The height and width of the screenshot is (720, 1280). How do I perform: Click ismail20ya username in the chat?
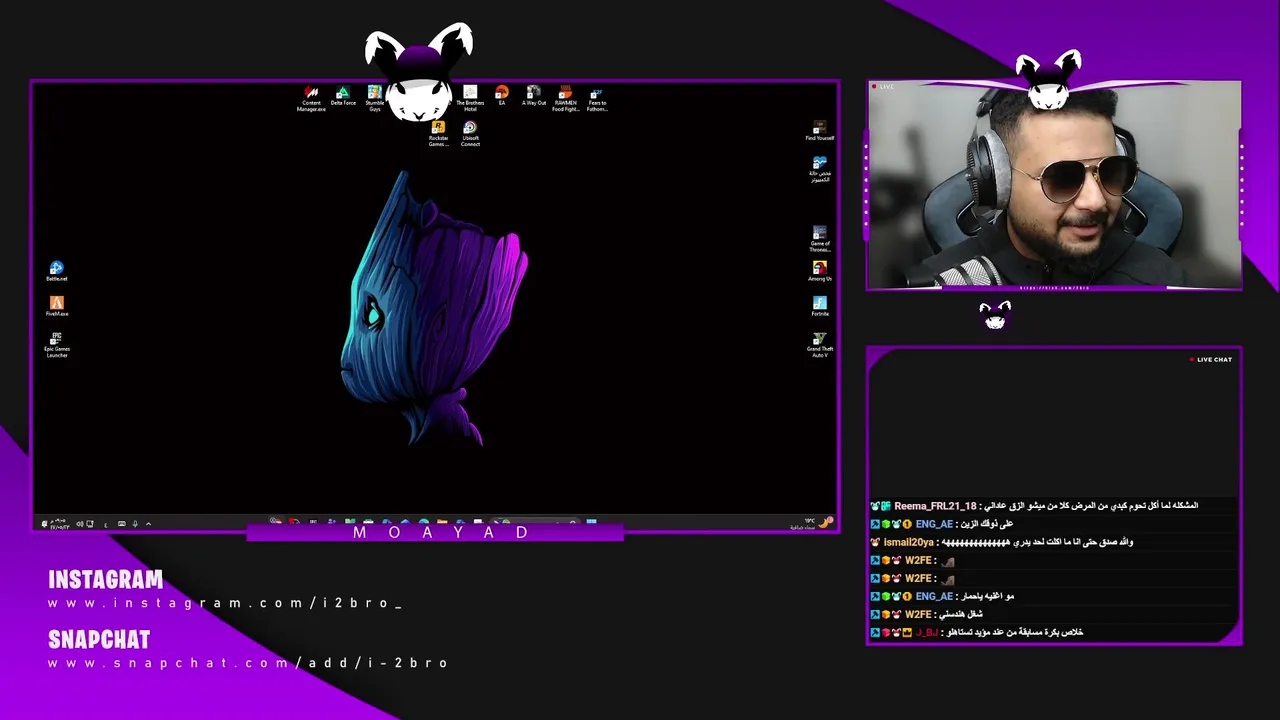[x=908, y=542]
